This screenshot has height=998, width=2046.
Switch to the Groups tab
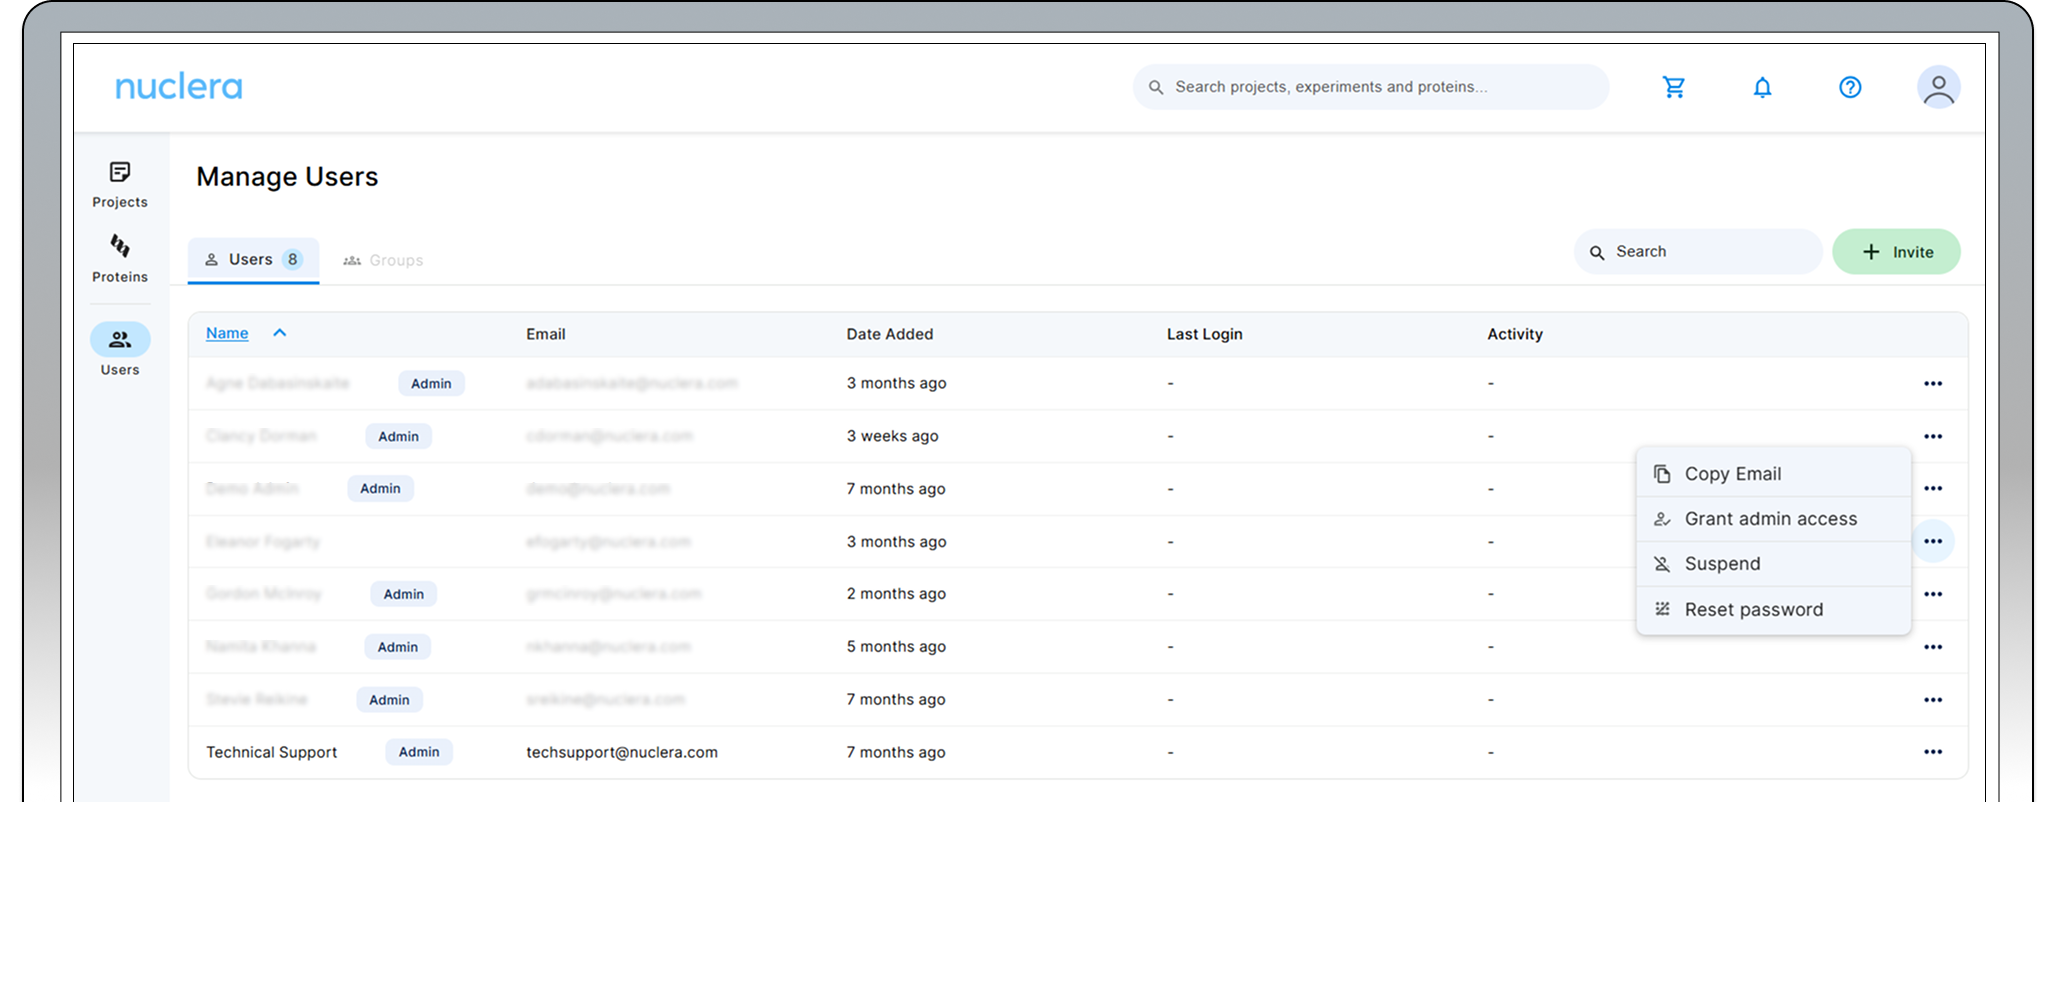click(384, 260)
